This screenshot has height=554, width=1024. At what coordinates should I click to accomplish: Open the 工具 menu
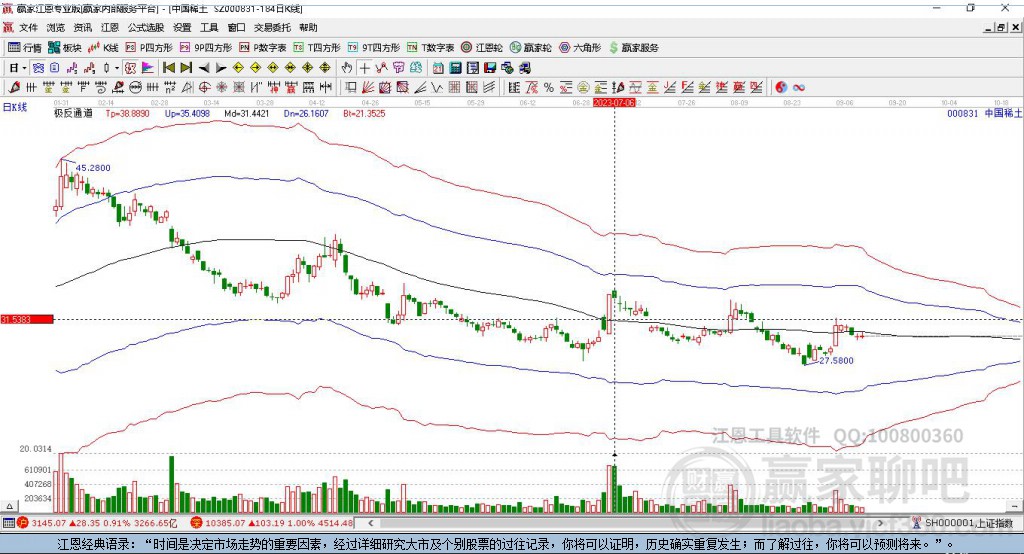(x=209, y=27)
